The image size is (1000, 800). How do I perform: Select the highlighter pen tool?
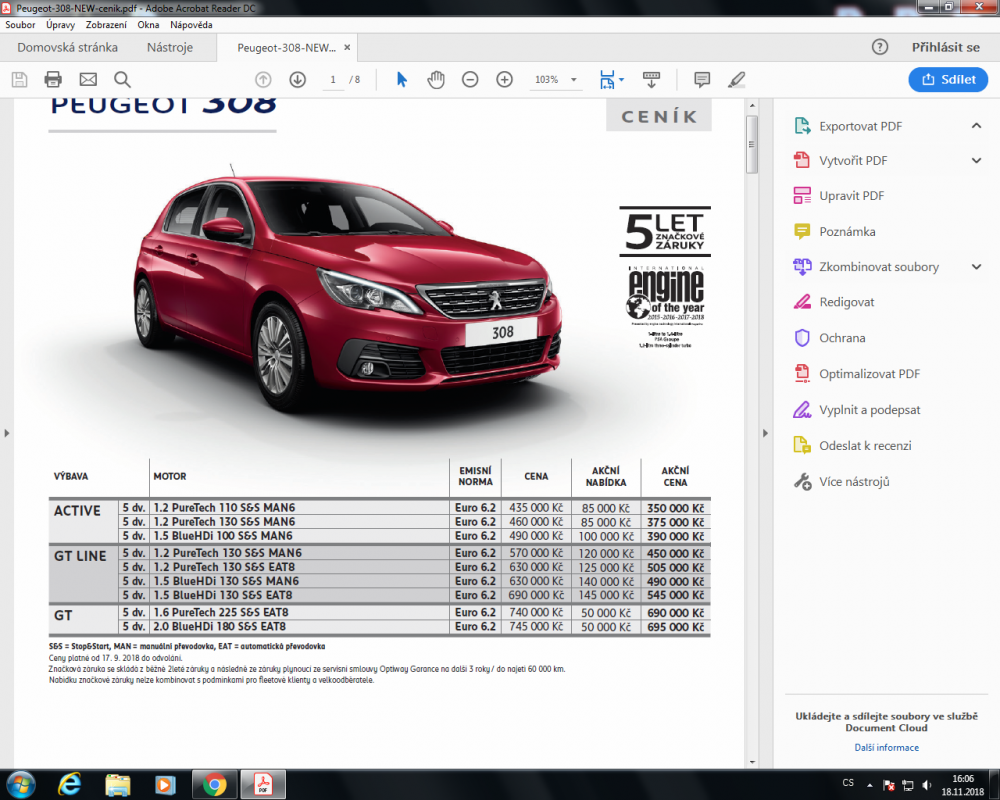click(x=737, y=80)
